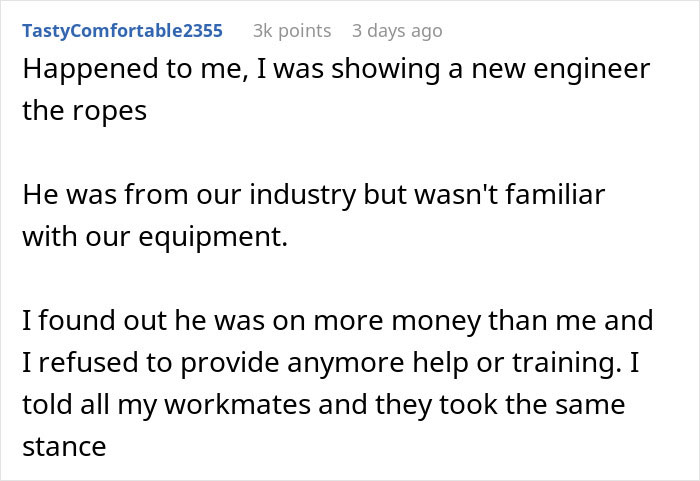This screenshot has height=481, width=700.
Task: Click the word "industry" in second paragraph
Action: pyautogui.click(x=275, y=195)
